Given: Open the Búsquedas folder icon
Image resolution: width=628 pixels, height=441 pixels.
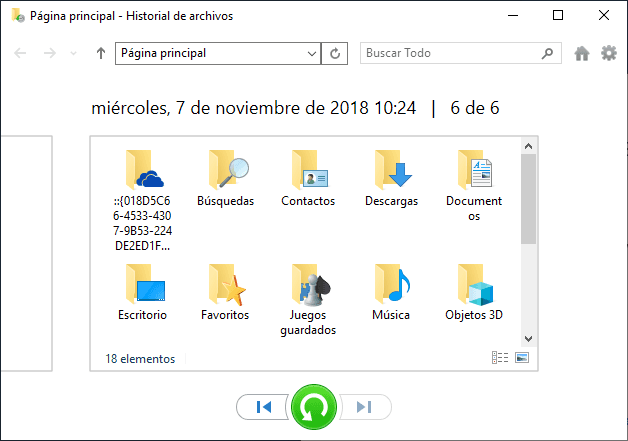Looking at the screenshot, I should click(x=229, y=169).
